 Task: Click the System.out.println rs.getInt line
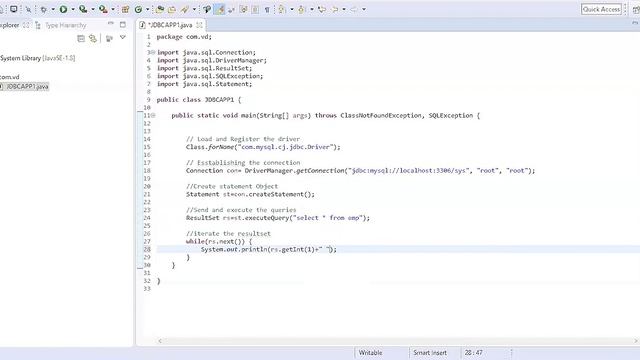269,249
